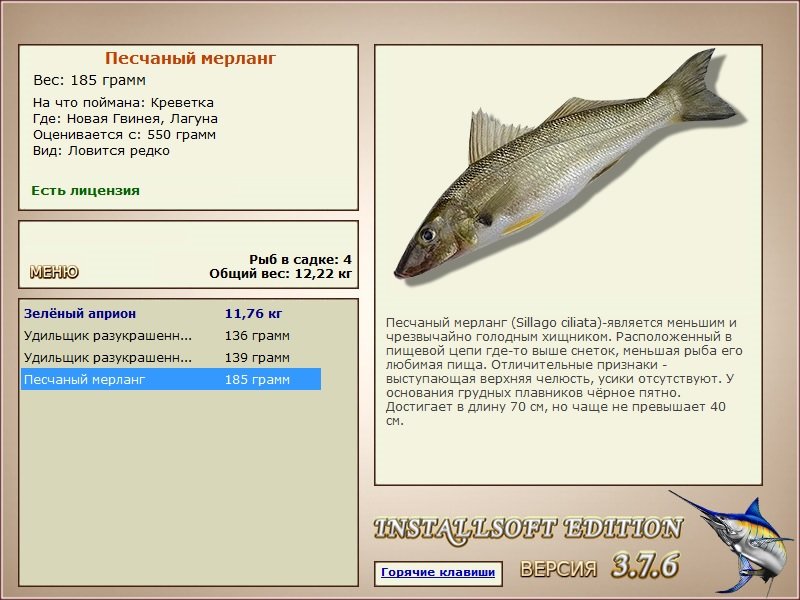Select the highlighted Песчаный мерланг row
This screenshot has width=800, height=600.
point(171,380)
